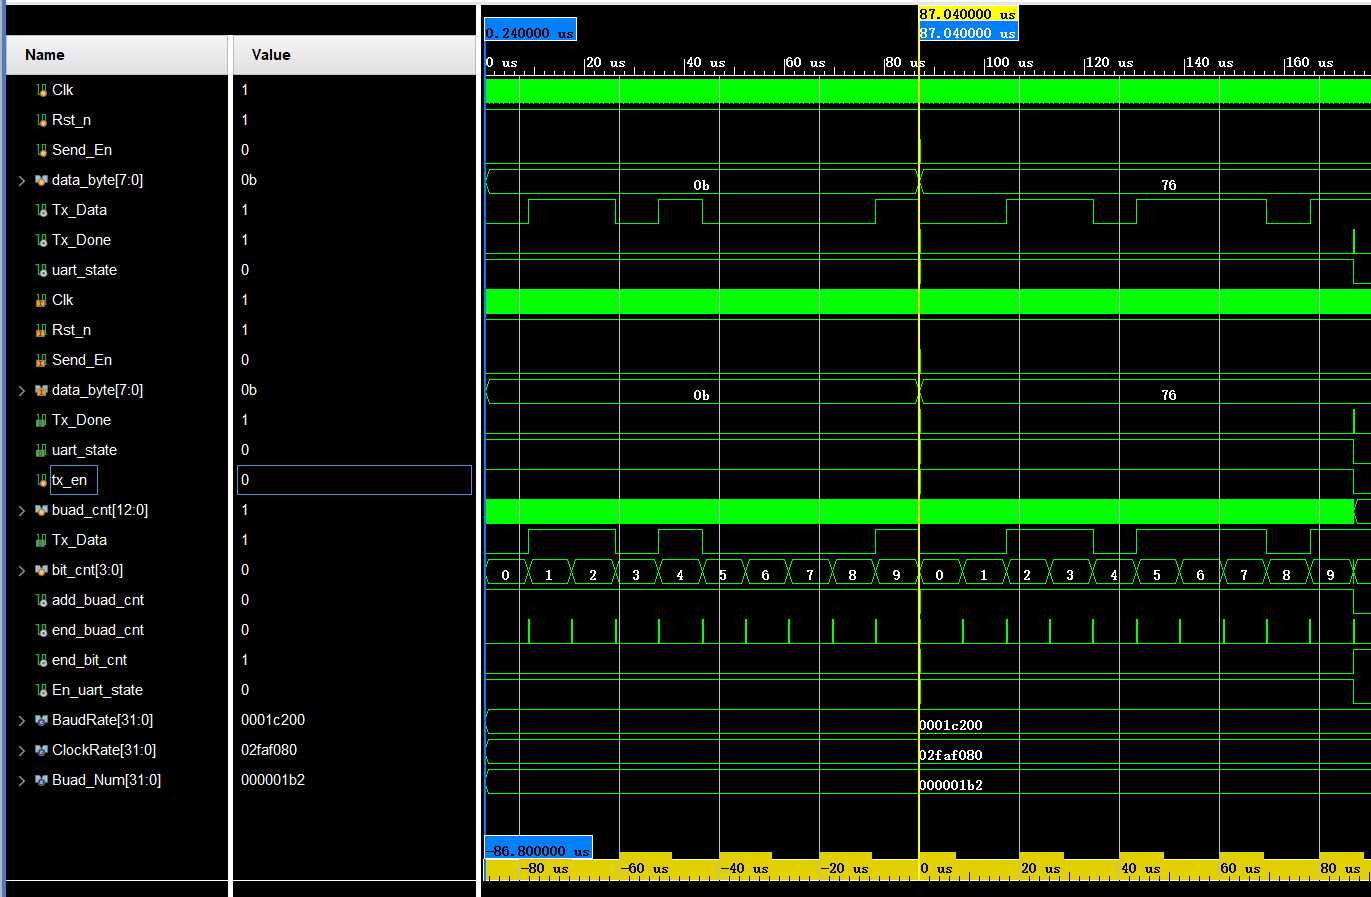Click the BaudRate[31:0] bus icon
The image size is (1371, 897).
(x=41, y=720)
